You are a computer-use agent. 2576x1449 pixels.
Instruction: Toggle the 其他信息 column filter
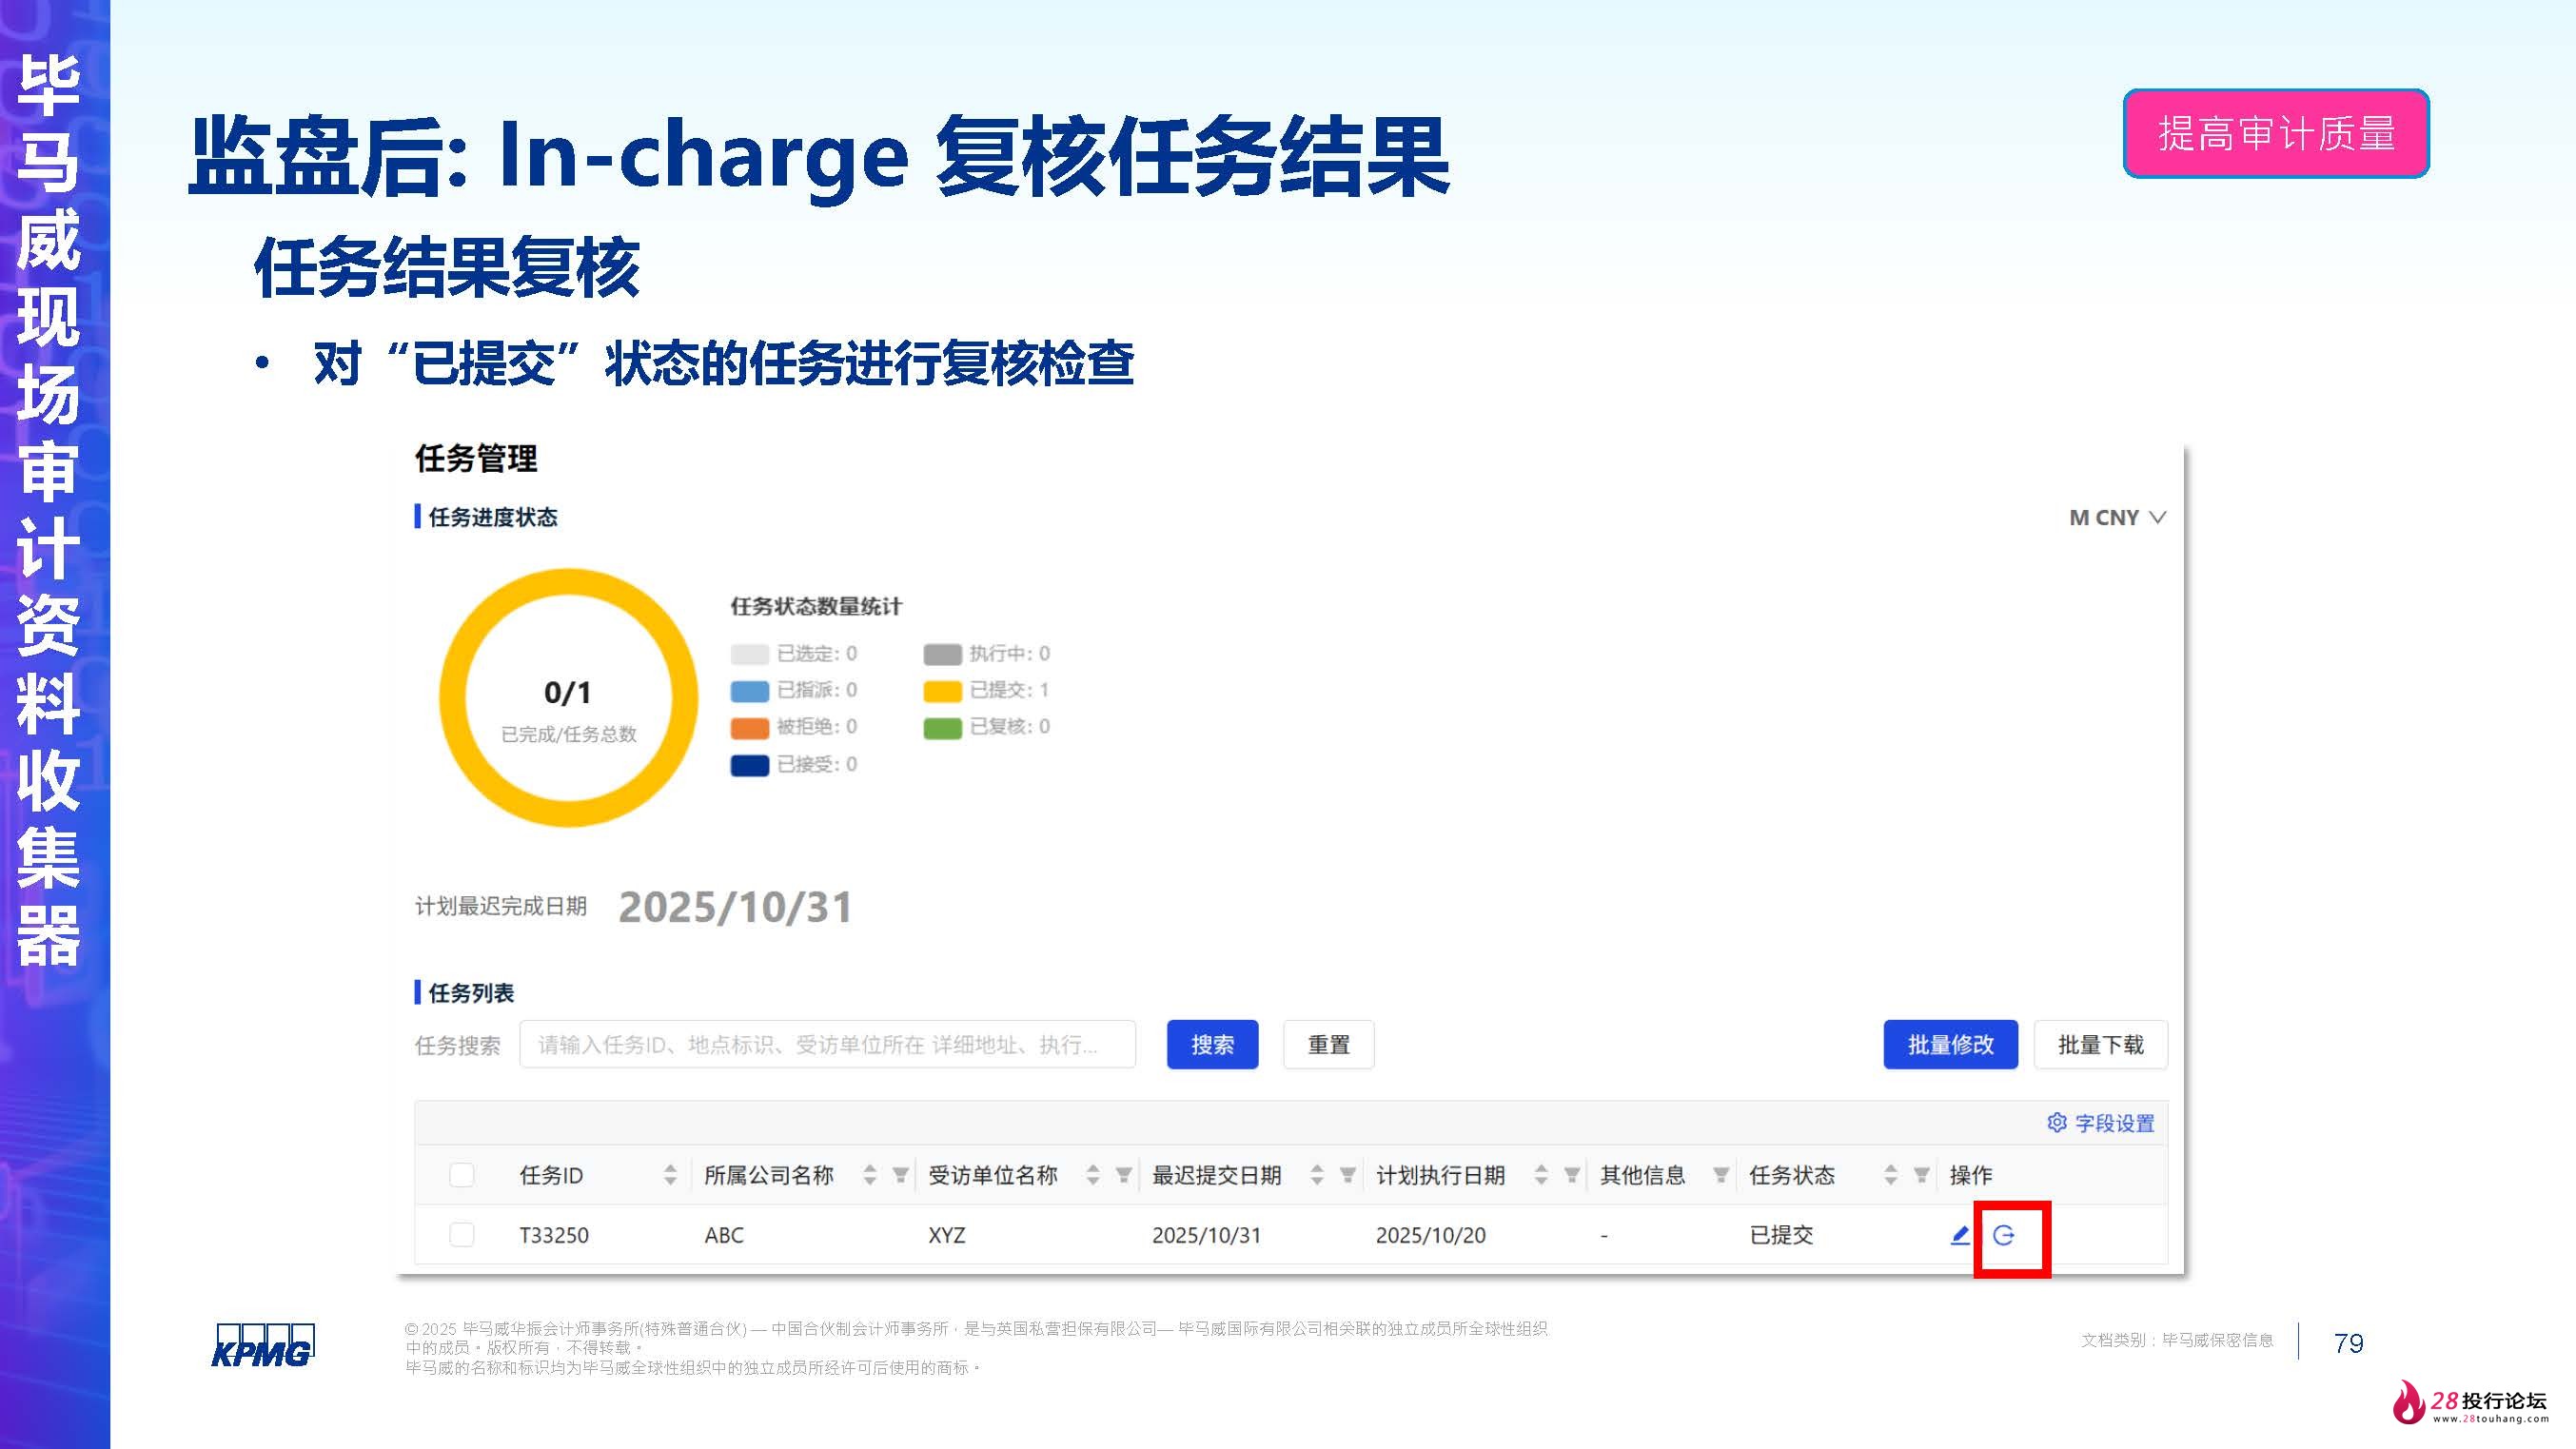coord(1722,1176)
